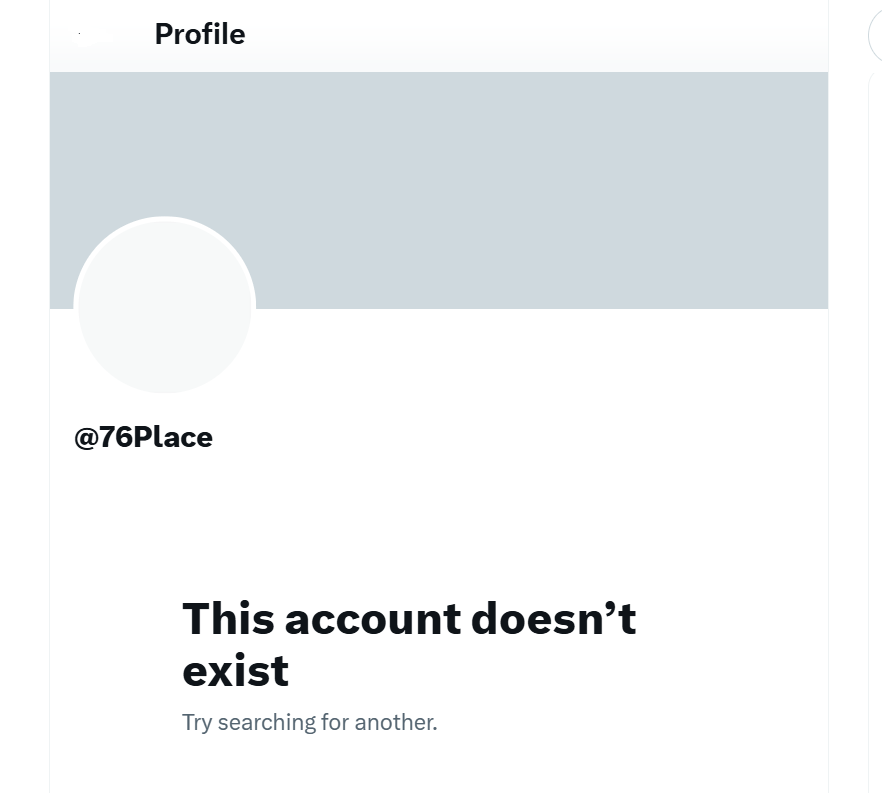Click the right sidebar panel edge
The image size is (882, 793).
tap(875, 400)
